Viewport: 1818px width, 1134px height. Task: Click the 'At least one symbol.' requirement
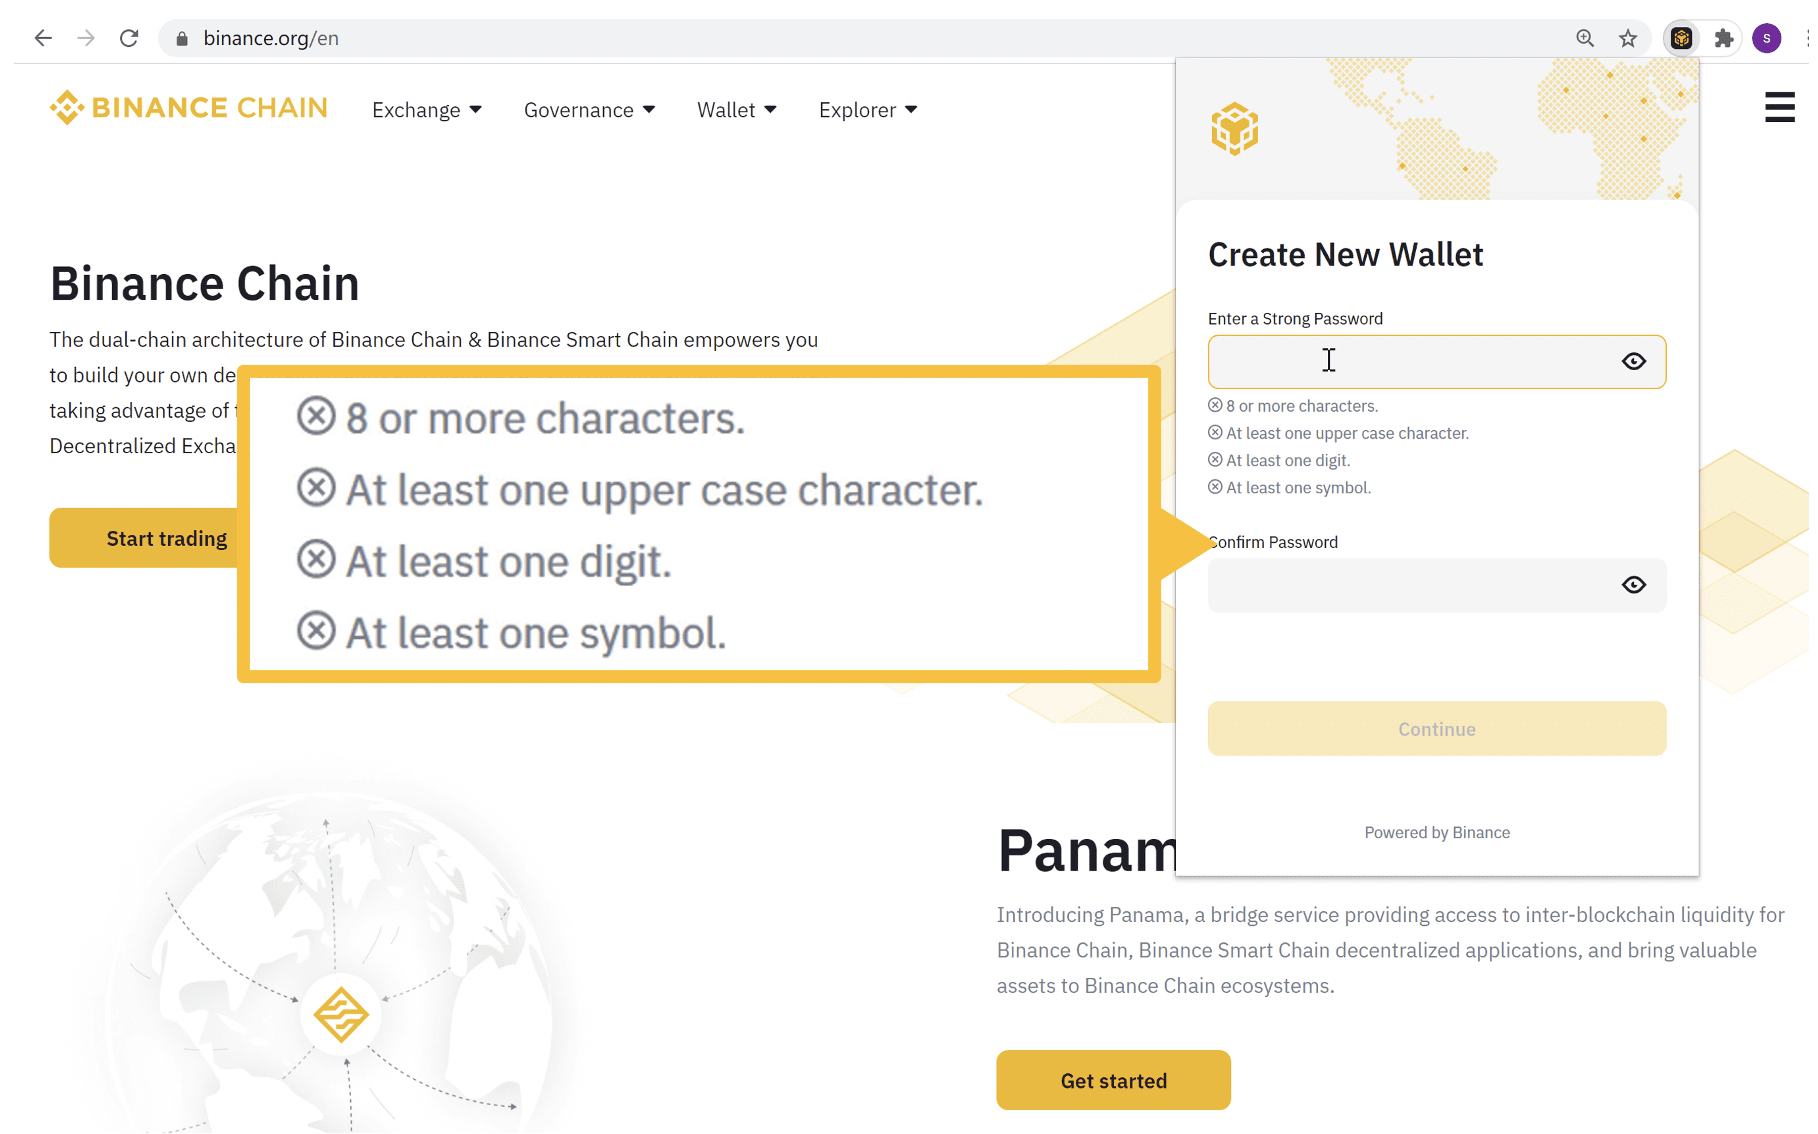(1290, 487)
